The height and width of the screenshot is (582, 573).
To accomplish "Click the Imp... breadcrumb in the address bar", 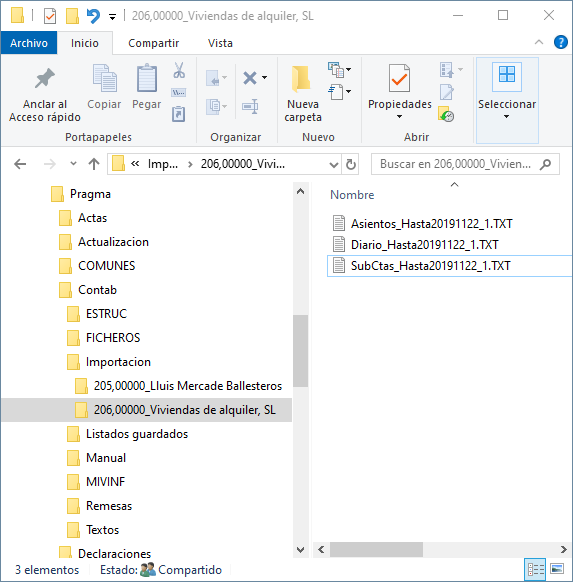I will (x=163, y=164).
